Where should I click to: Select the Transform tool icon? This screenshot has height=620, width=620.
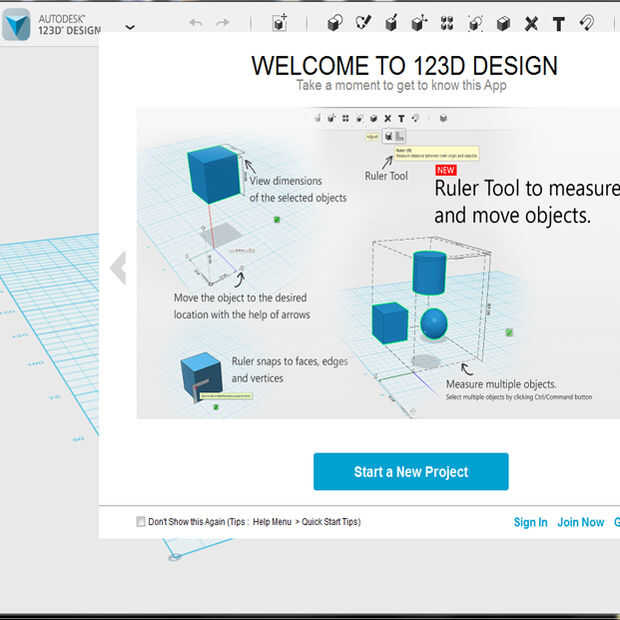[280, 23]
